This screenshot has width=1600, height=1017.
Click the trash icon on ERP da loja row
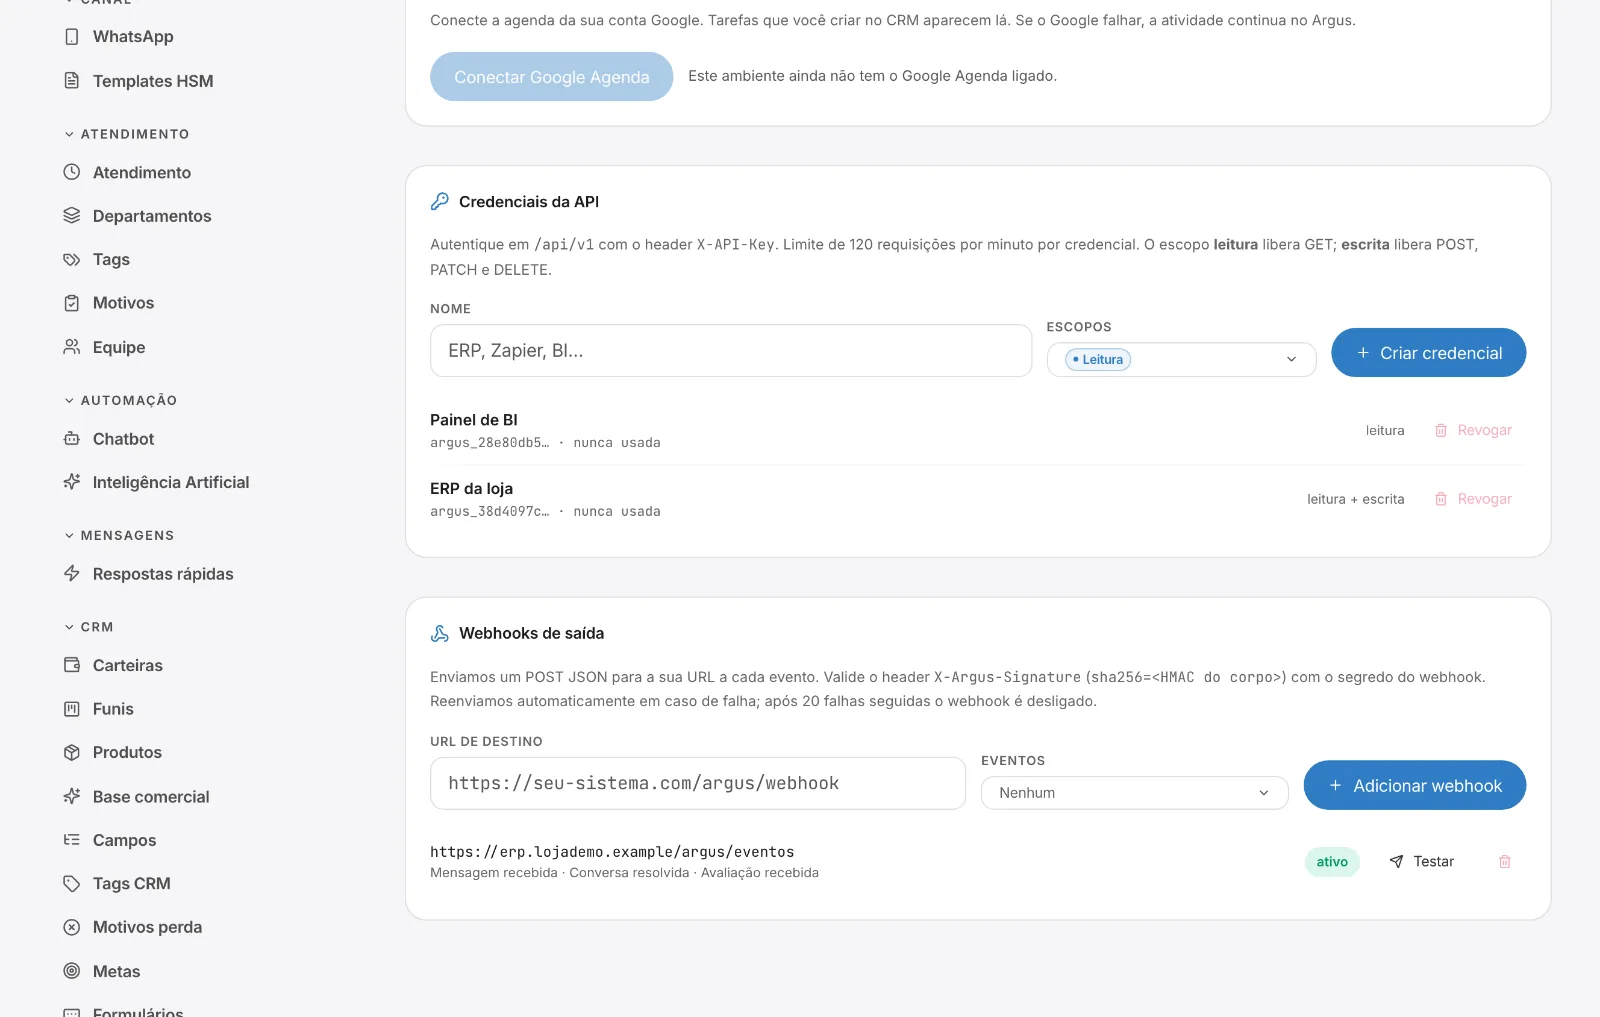tap(1441, 499)
